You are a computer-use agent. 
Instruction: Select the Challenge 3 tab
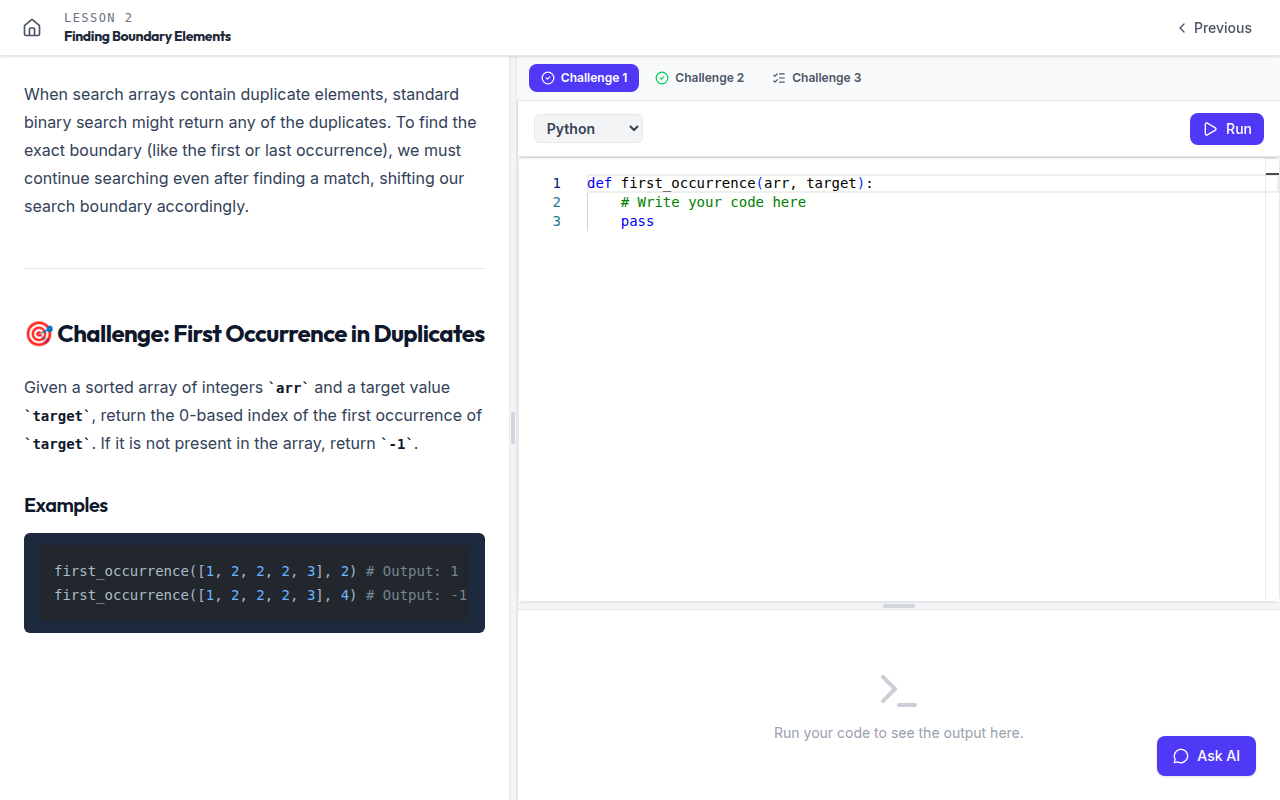click(817, 78)
